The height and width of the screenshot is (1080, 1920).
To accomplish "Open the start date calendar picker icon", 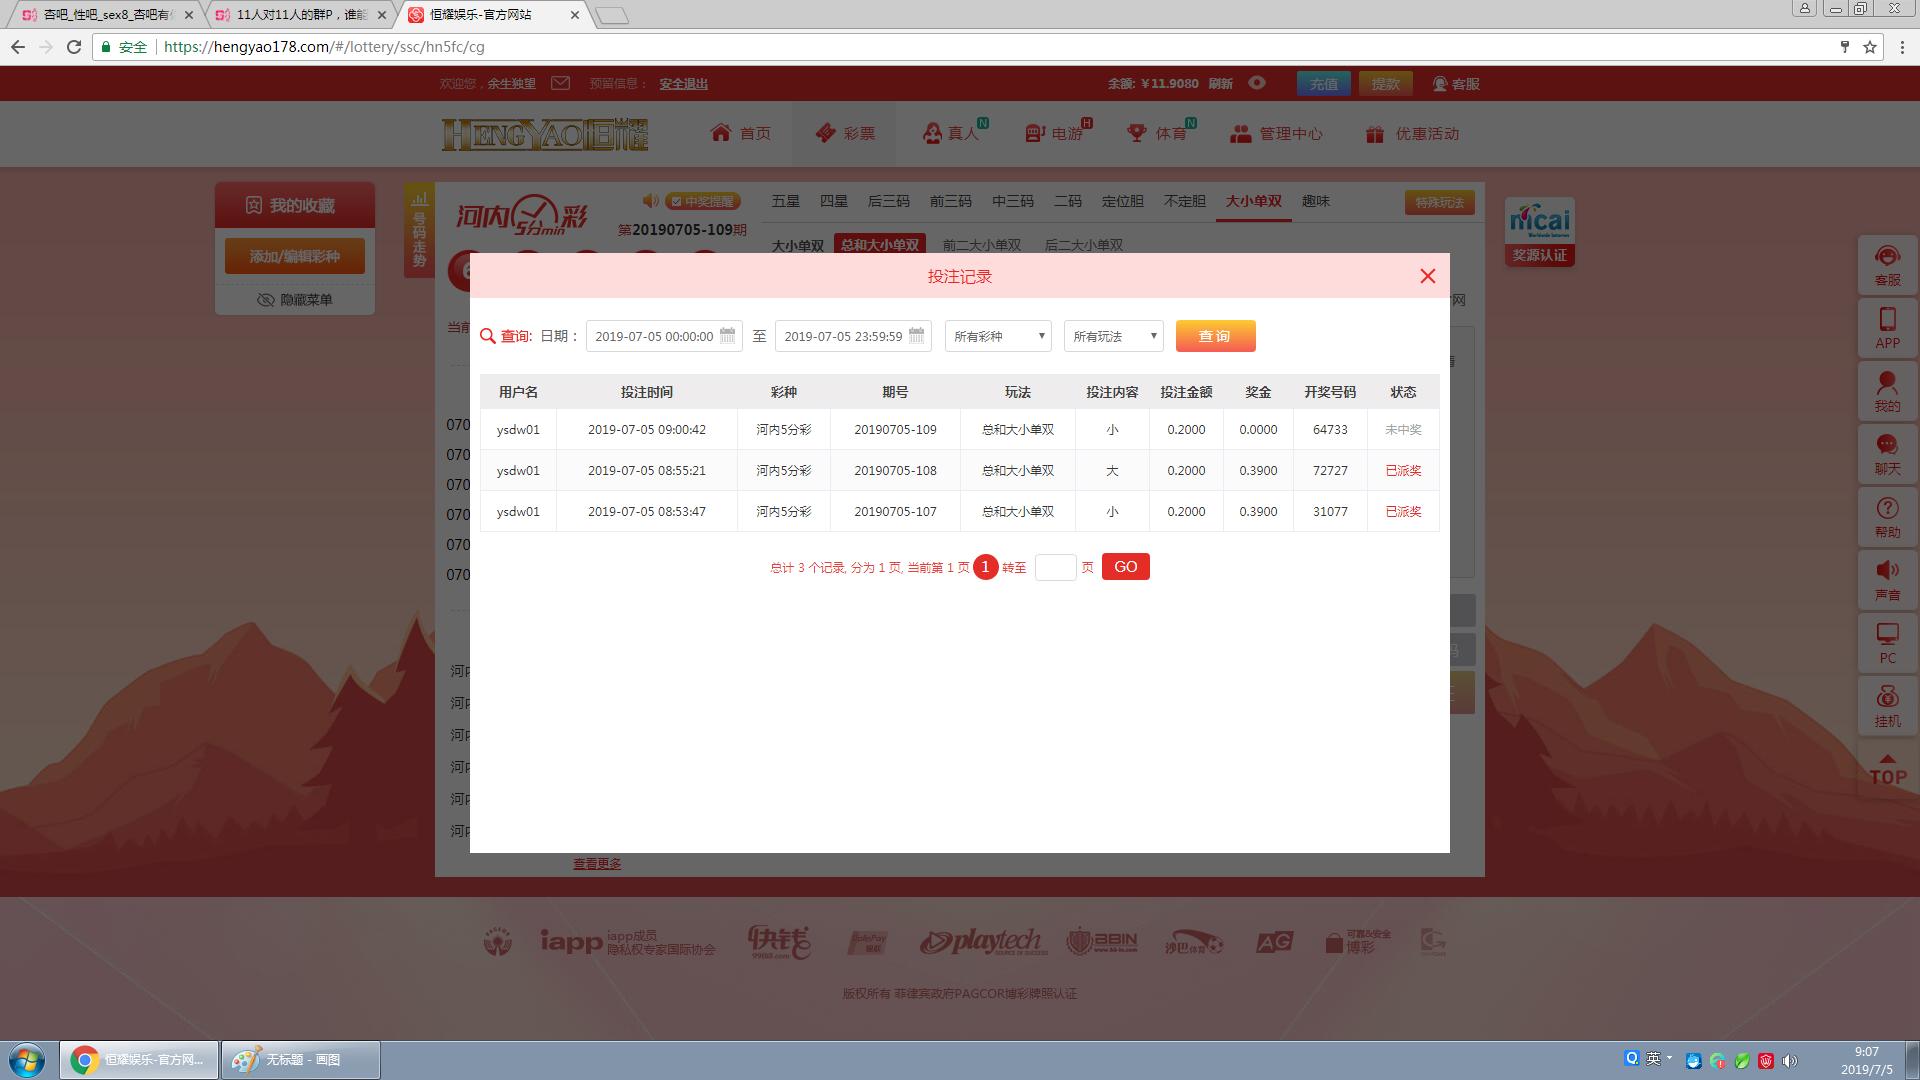I will click(x=726, y=336).
